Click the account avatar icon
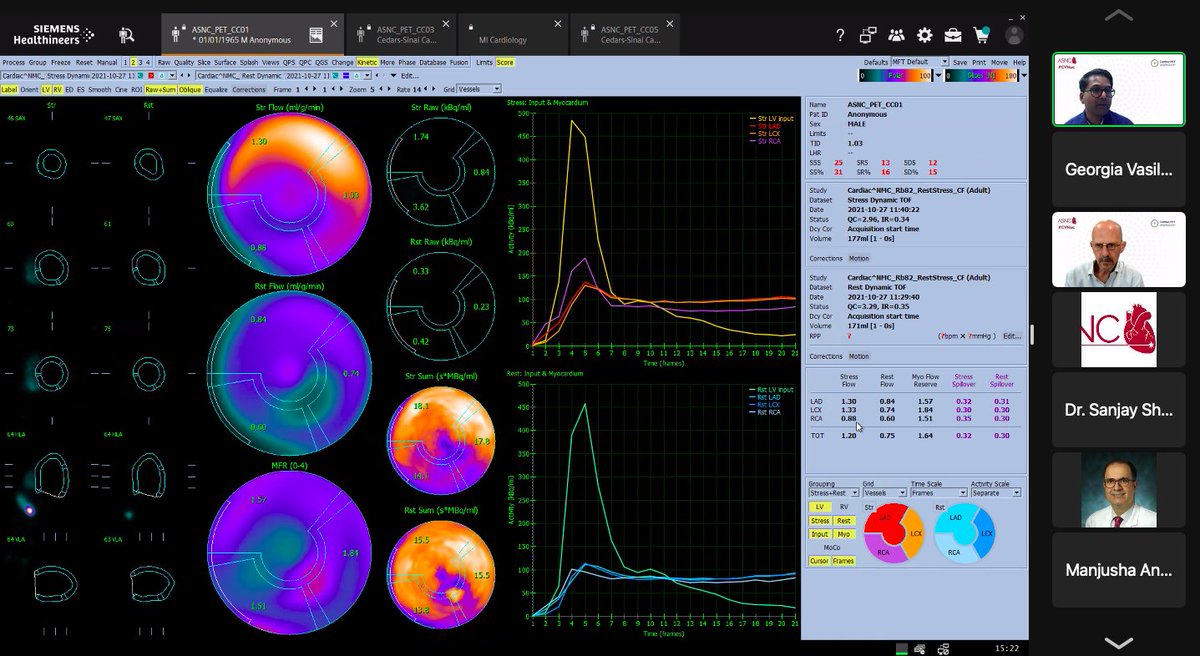The image size is (1200, 656). click(1014, 35)
